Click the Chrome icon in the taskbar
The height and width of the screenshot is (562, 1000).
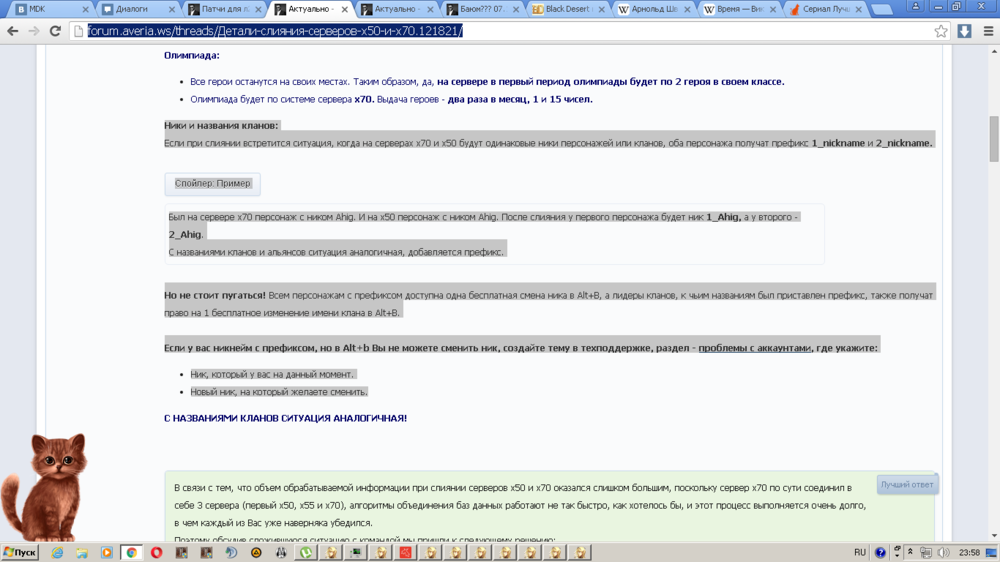131,552
